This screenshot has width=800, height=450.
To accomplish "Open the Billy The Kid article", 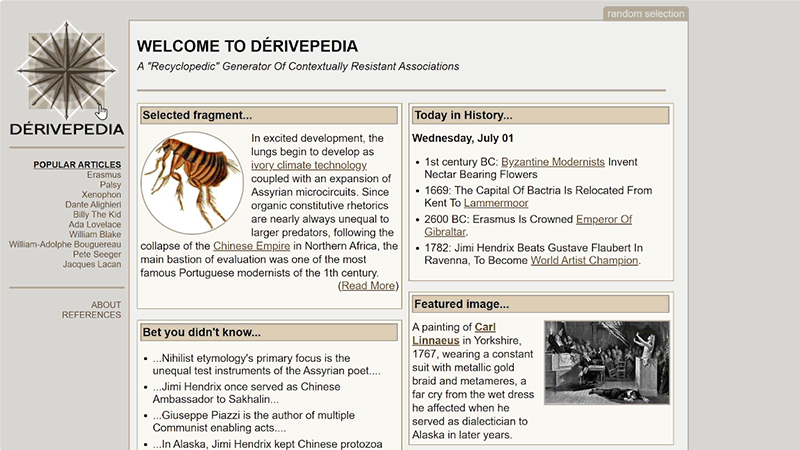I will tap(97, 214).
